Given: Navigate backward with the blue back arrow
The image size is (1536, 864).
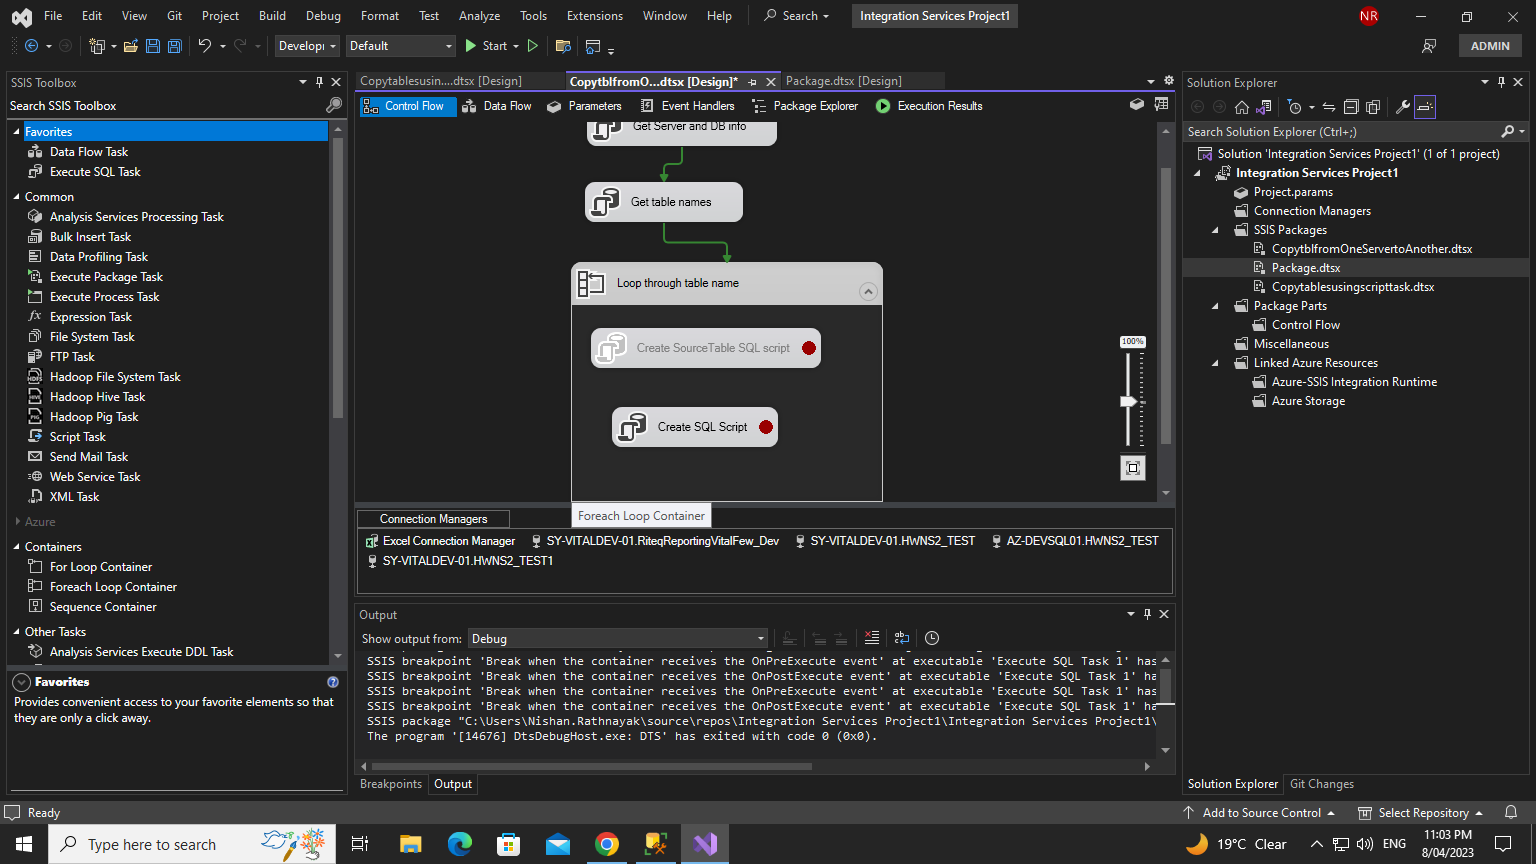Looking at the screenshot, I should (31, 46).
